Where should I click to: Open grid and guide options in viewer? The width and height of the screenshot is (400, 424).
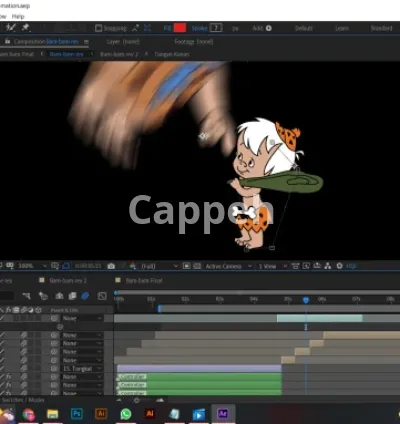coord(55,266)
